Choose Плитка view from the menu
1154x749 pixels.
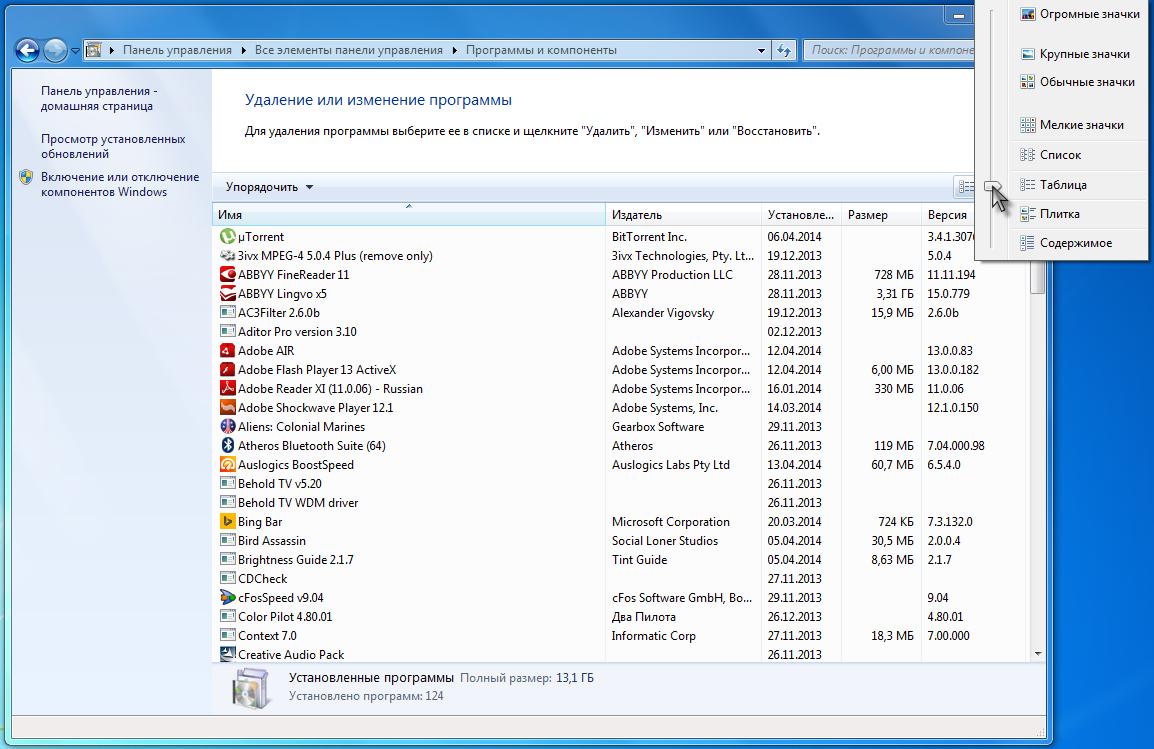click(1059, 214)
